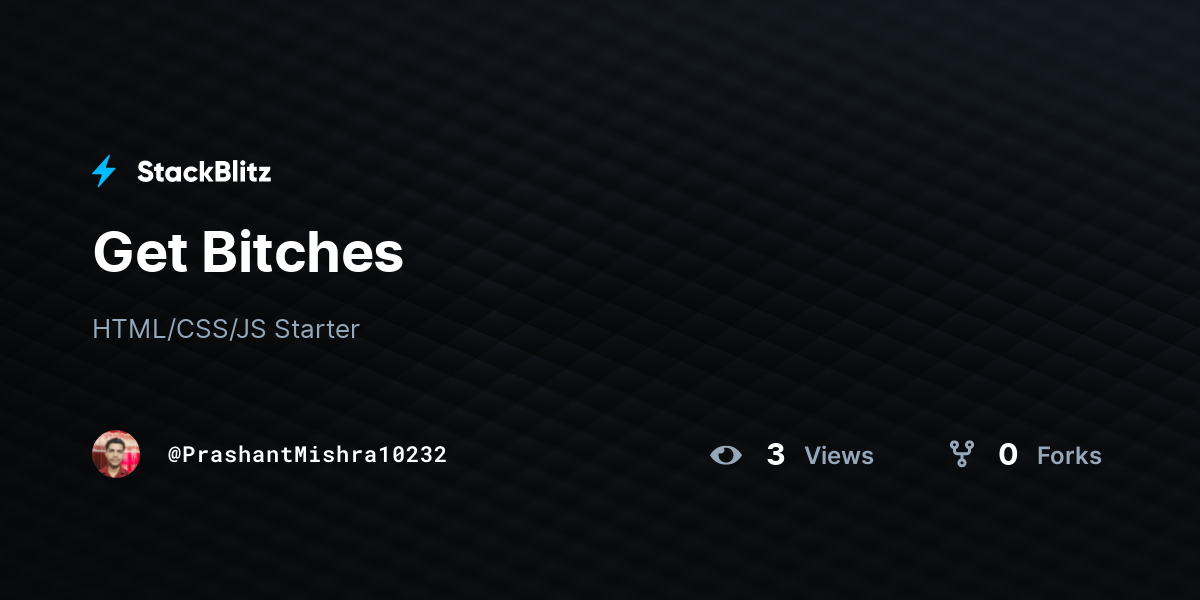
Task: Click the 'HTML/CSS/JS' part of the subtitle
Action: point(180,329)
